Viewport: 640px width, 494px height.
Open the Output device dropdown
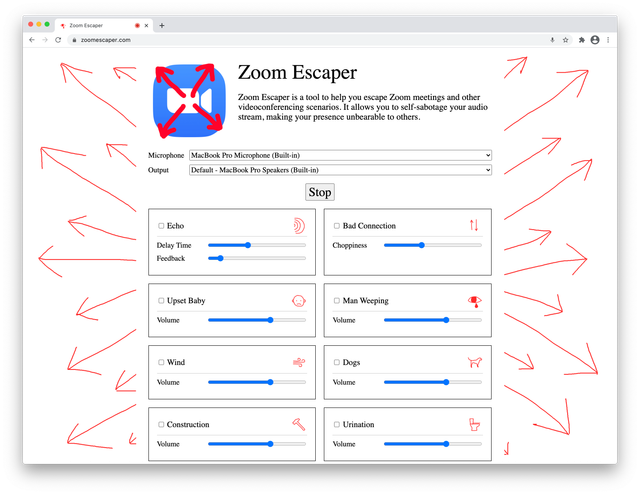[x=340, y=170]
